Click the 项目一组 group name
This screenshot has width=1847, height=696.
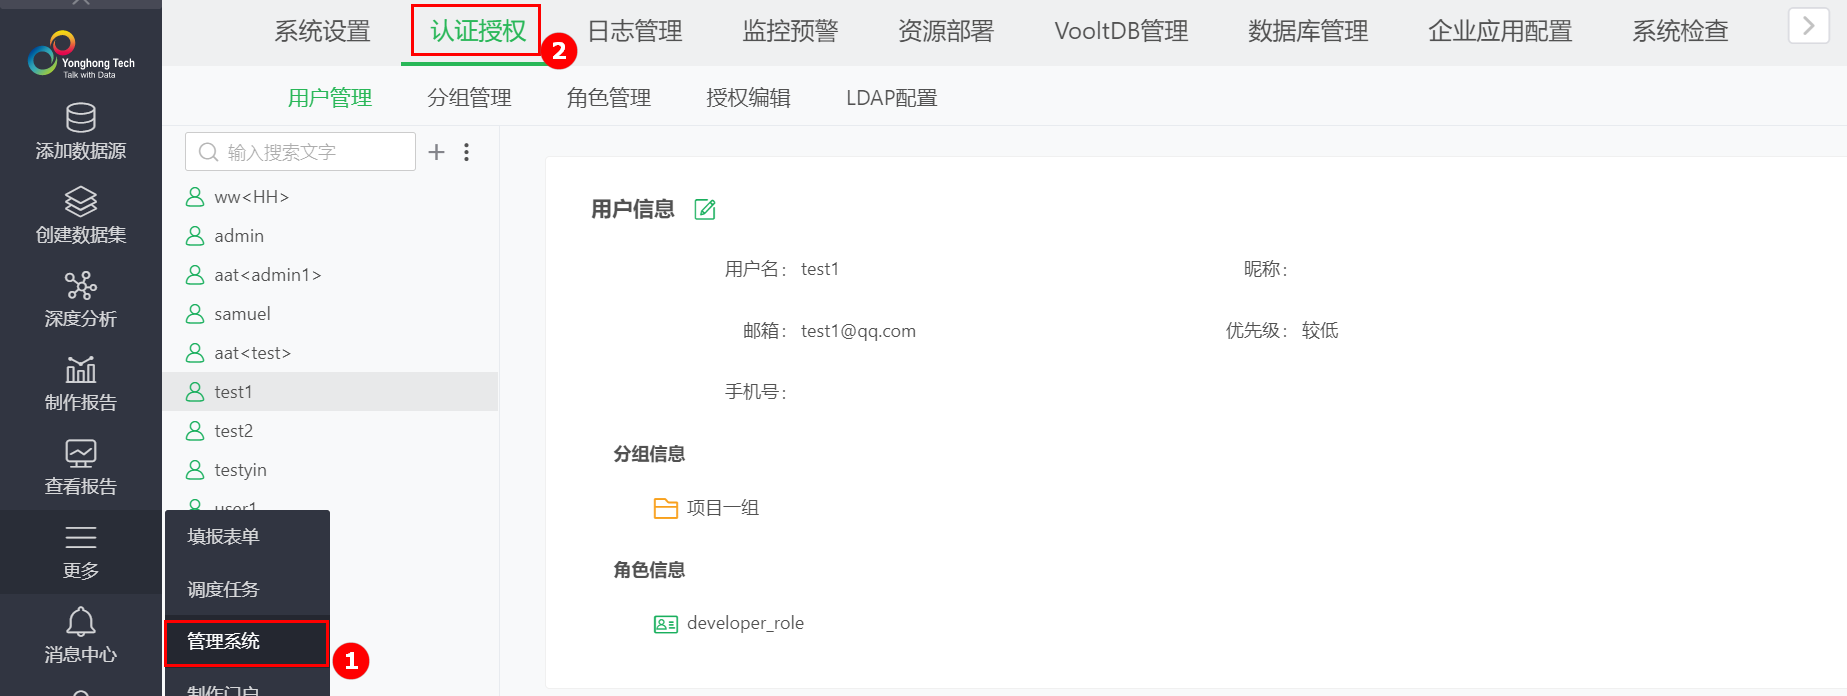(x=723, y=508)
